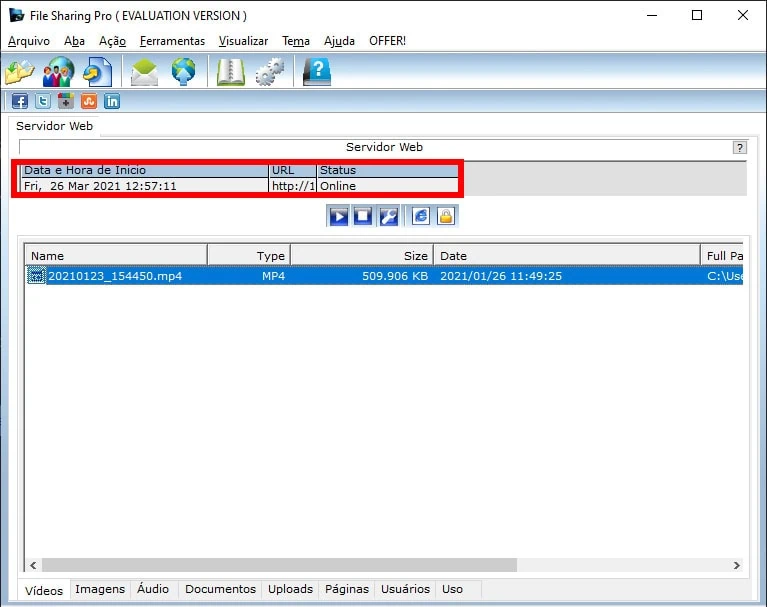This screenshot has height=607, width=767.
Task: Click the scrollbar right arrow
Action: pos(737,565)
